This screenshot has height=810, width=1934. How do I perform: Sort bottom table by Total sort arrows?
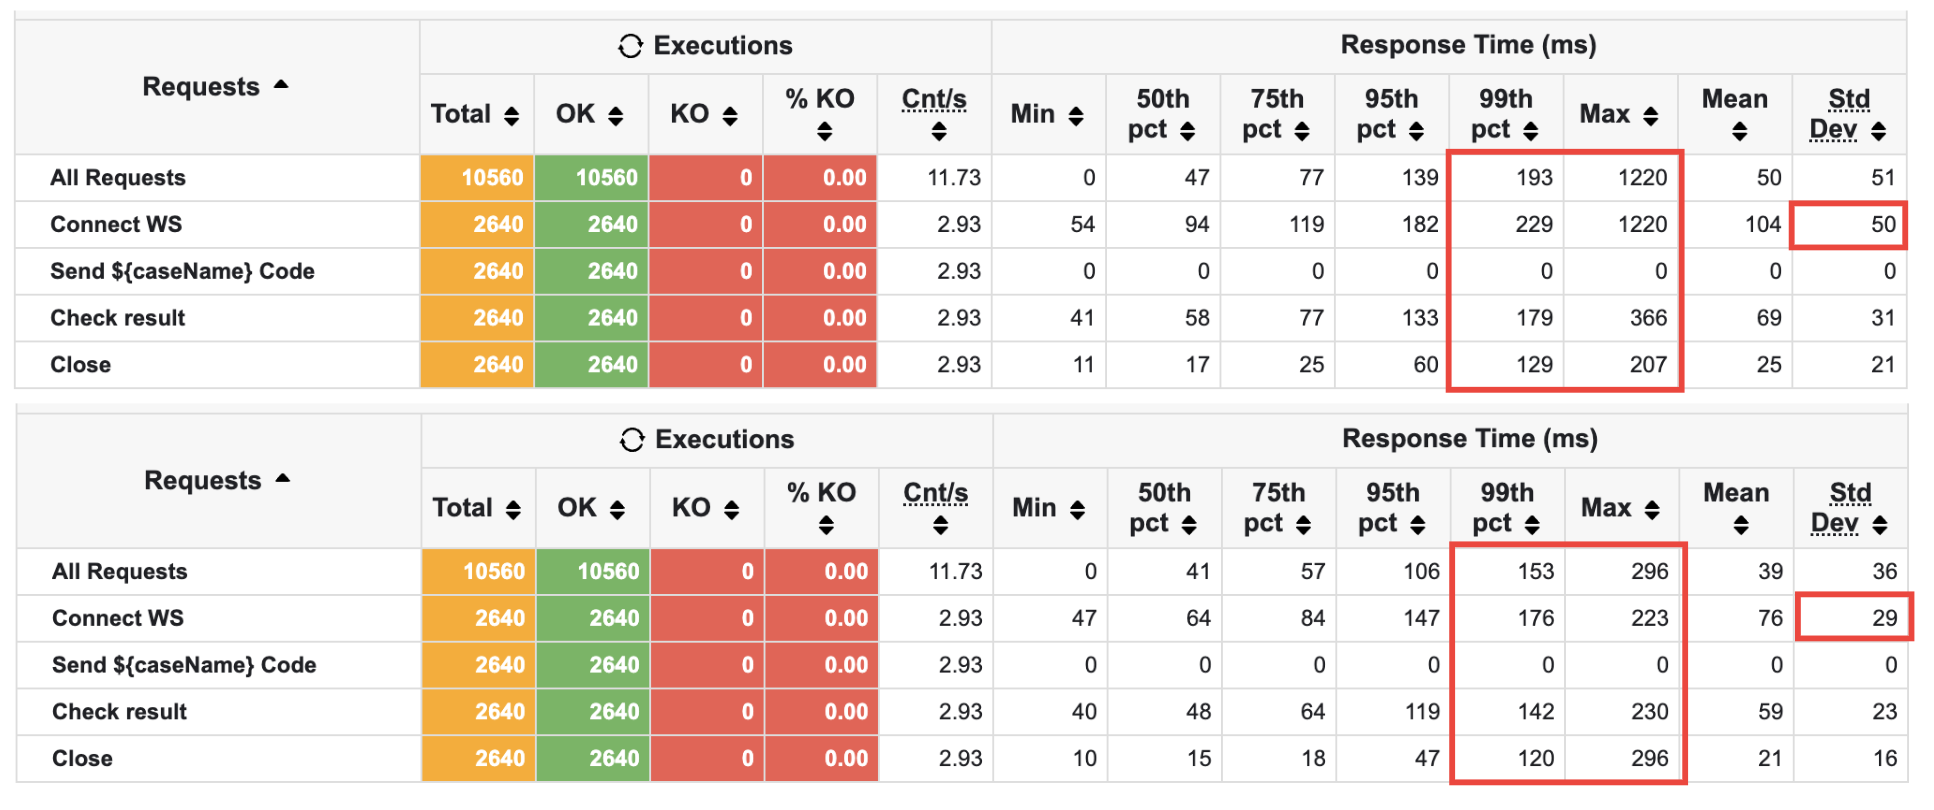(x=514, y=510)
